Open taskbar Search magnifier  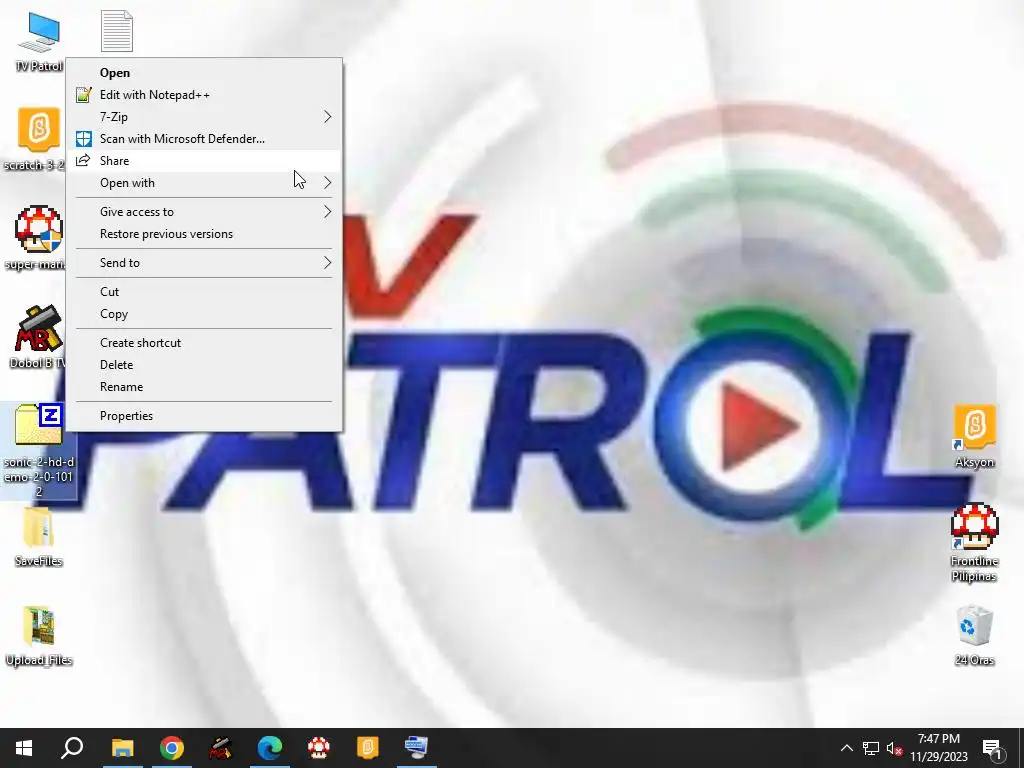72,748
